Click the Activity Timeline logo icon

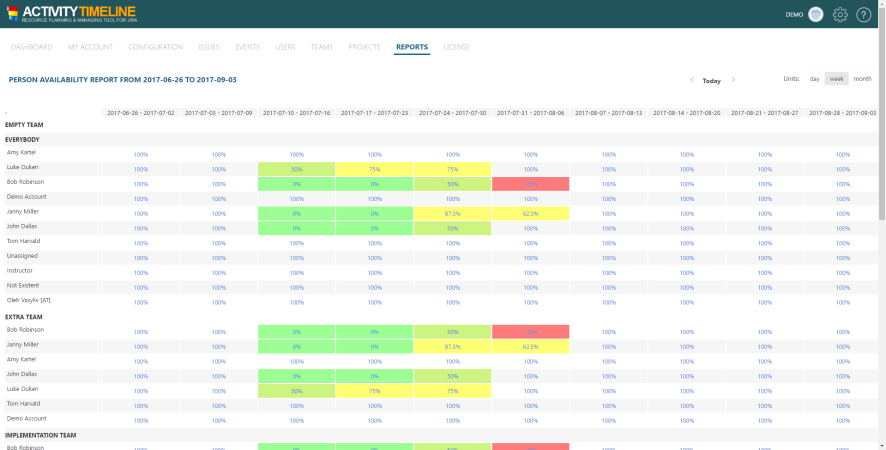[11, 14]
